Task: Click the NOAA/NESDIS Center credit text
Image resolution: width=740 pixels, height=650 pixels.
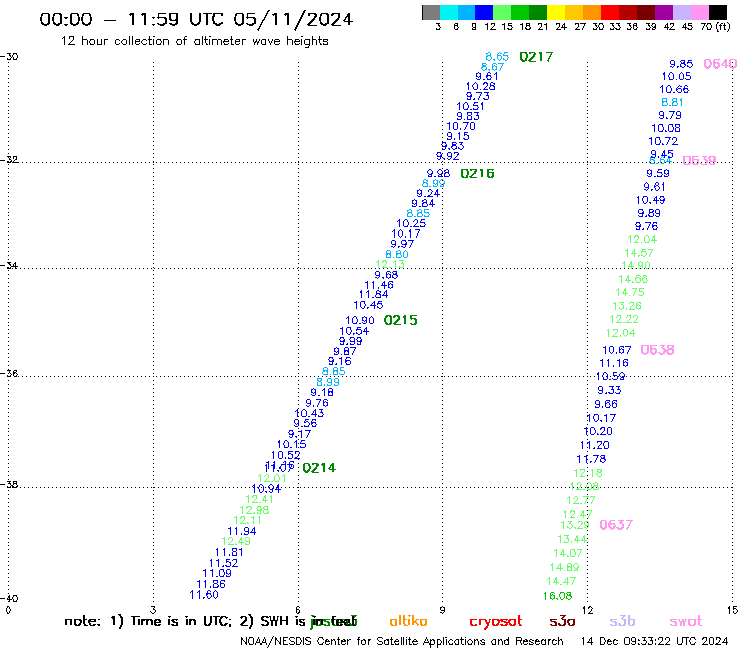Action: tap(402, 642)
